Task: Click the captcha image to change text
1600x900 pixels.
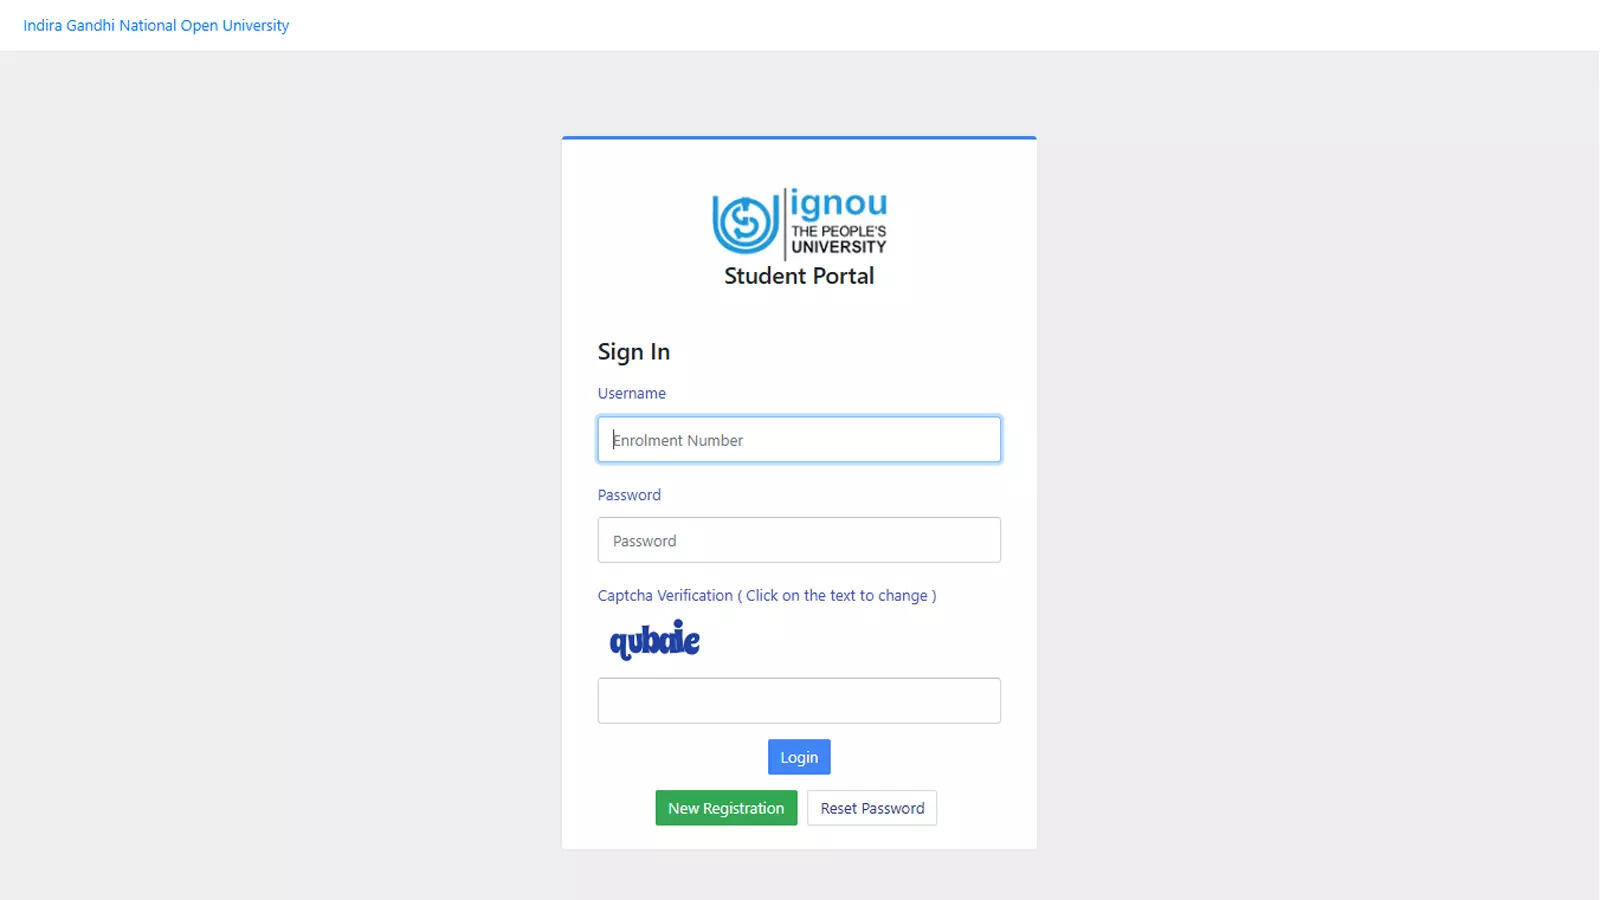Action: pyautogui.click(x=655, y=640)
